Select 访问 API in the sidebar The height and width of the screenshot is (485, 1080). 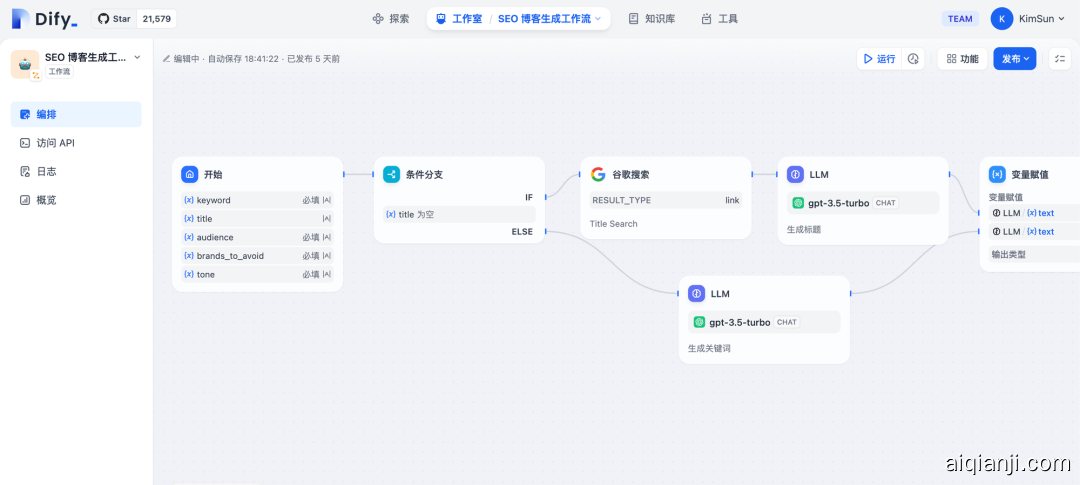pyautogui.click(x=56, y=143)
